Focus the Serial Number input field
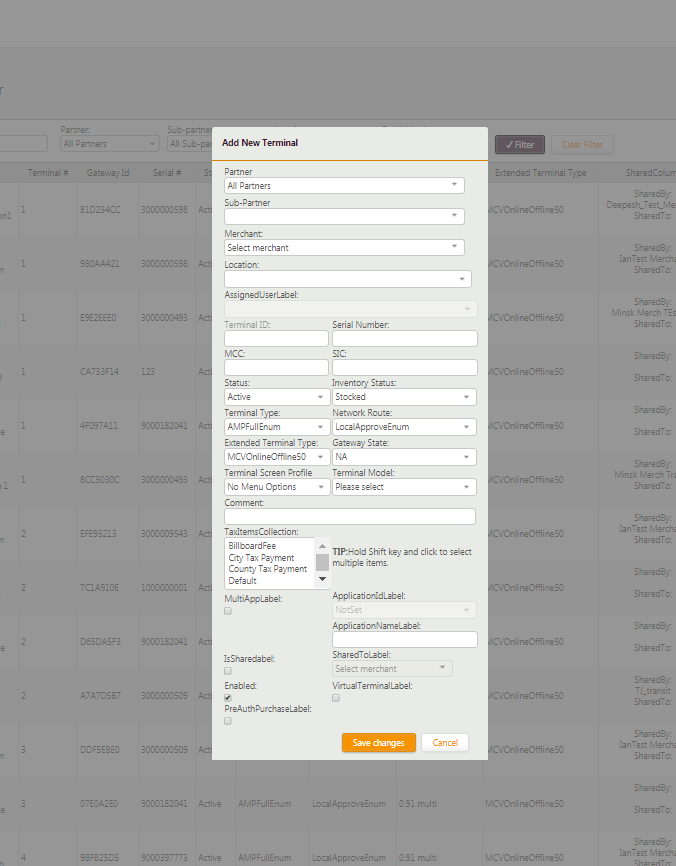 tap(404, 339)
